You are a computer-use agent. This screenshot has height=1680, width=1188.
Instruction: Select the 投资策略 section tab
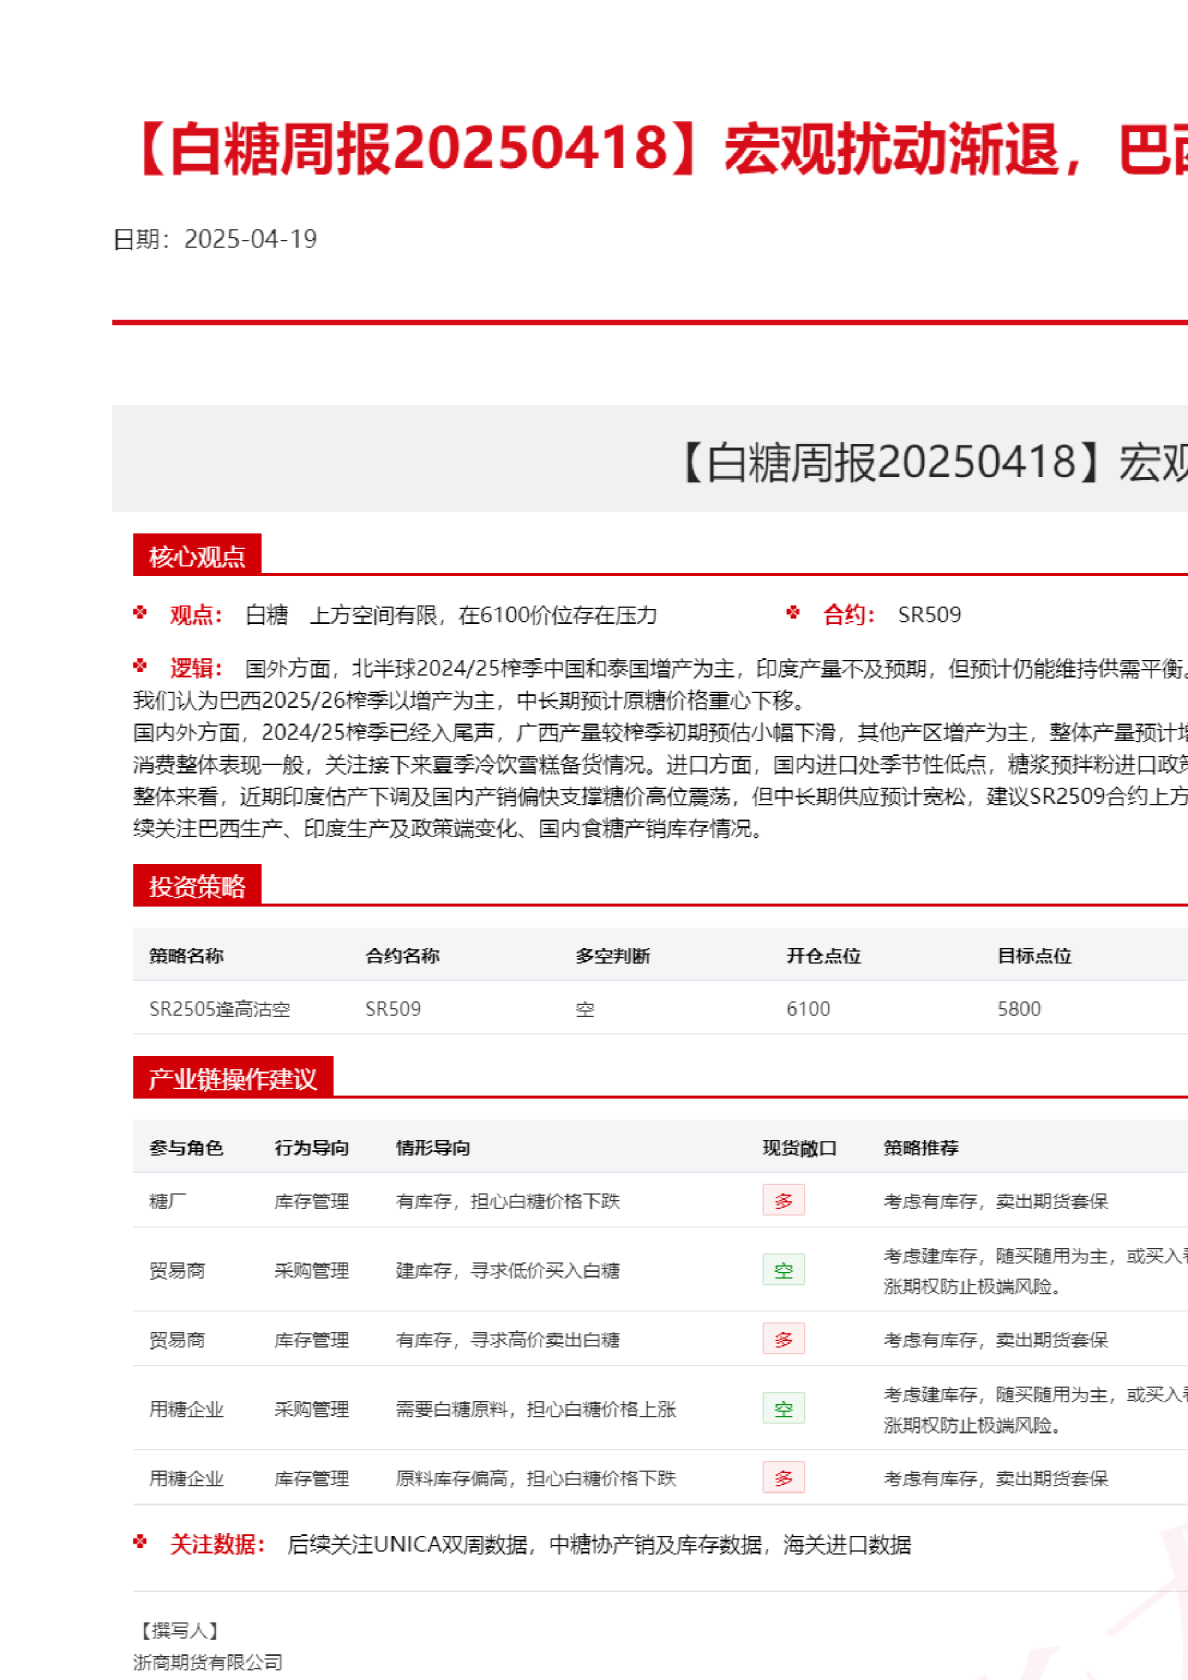[197, 886]
